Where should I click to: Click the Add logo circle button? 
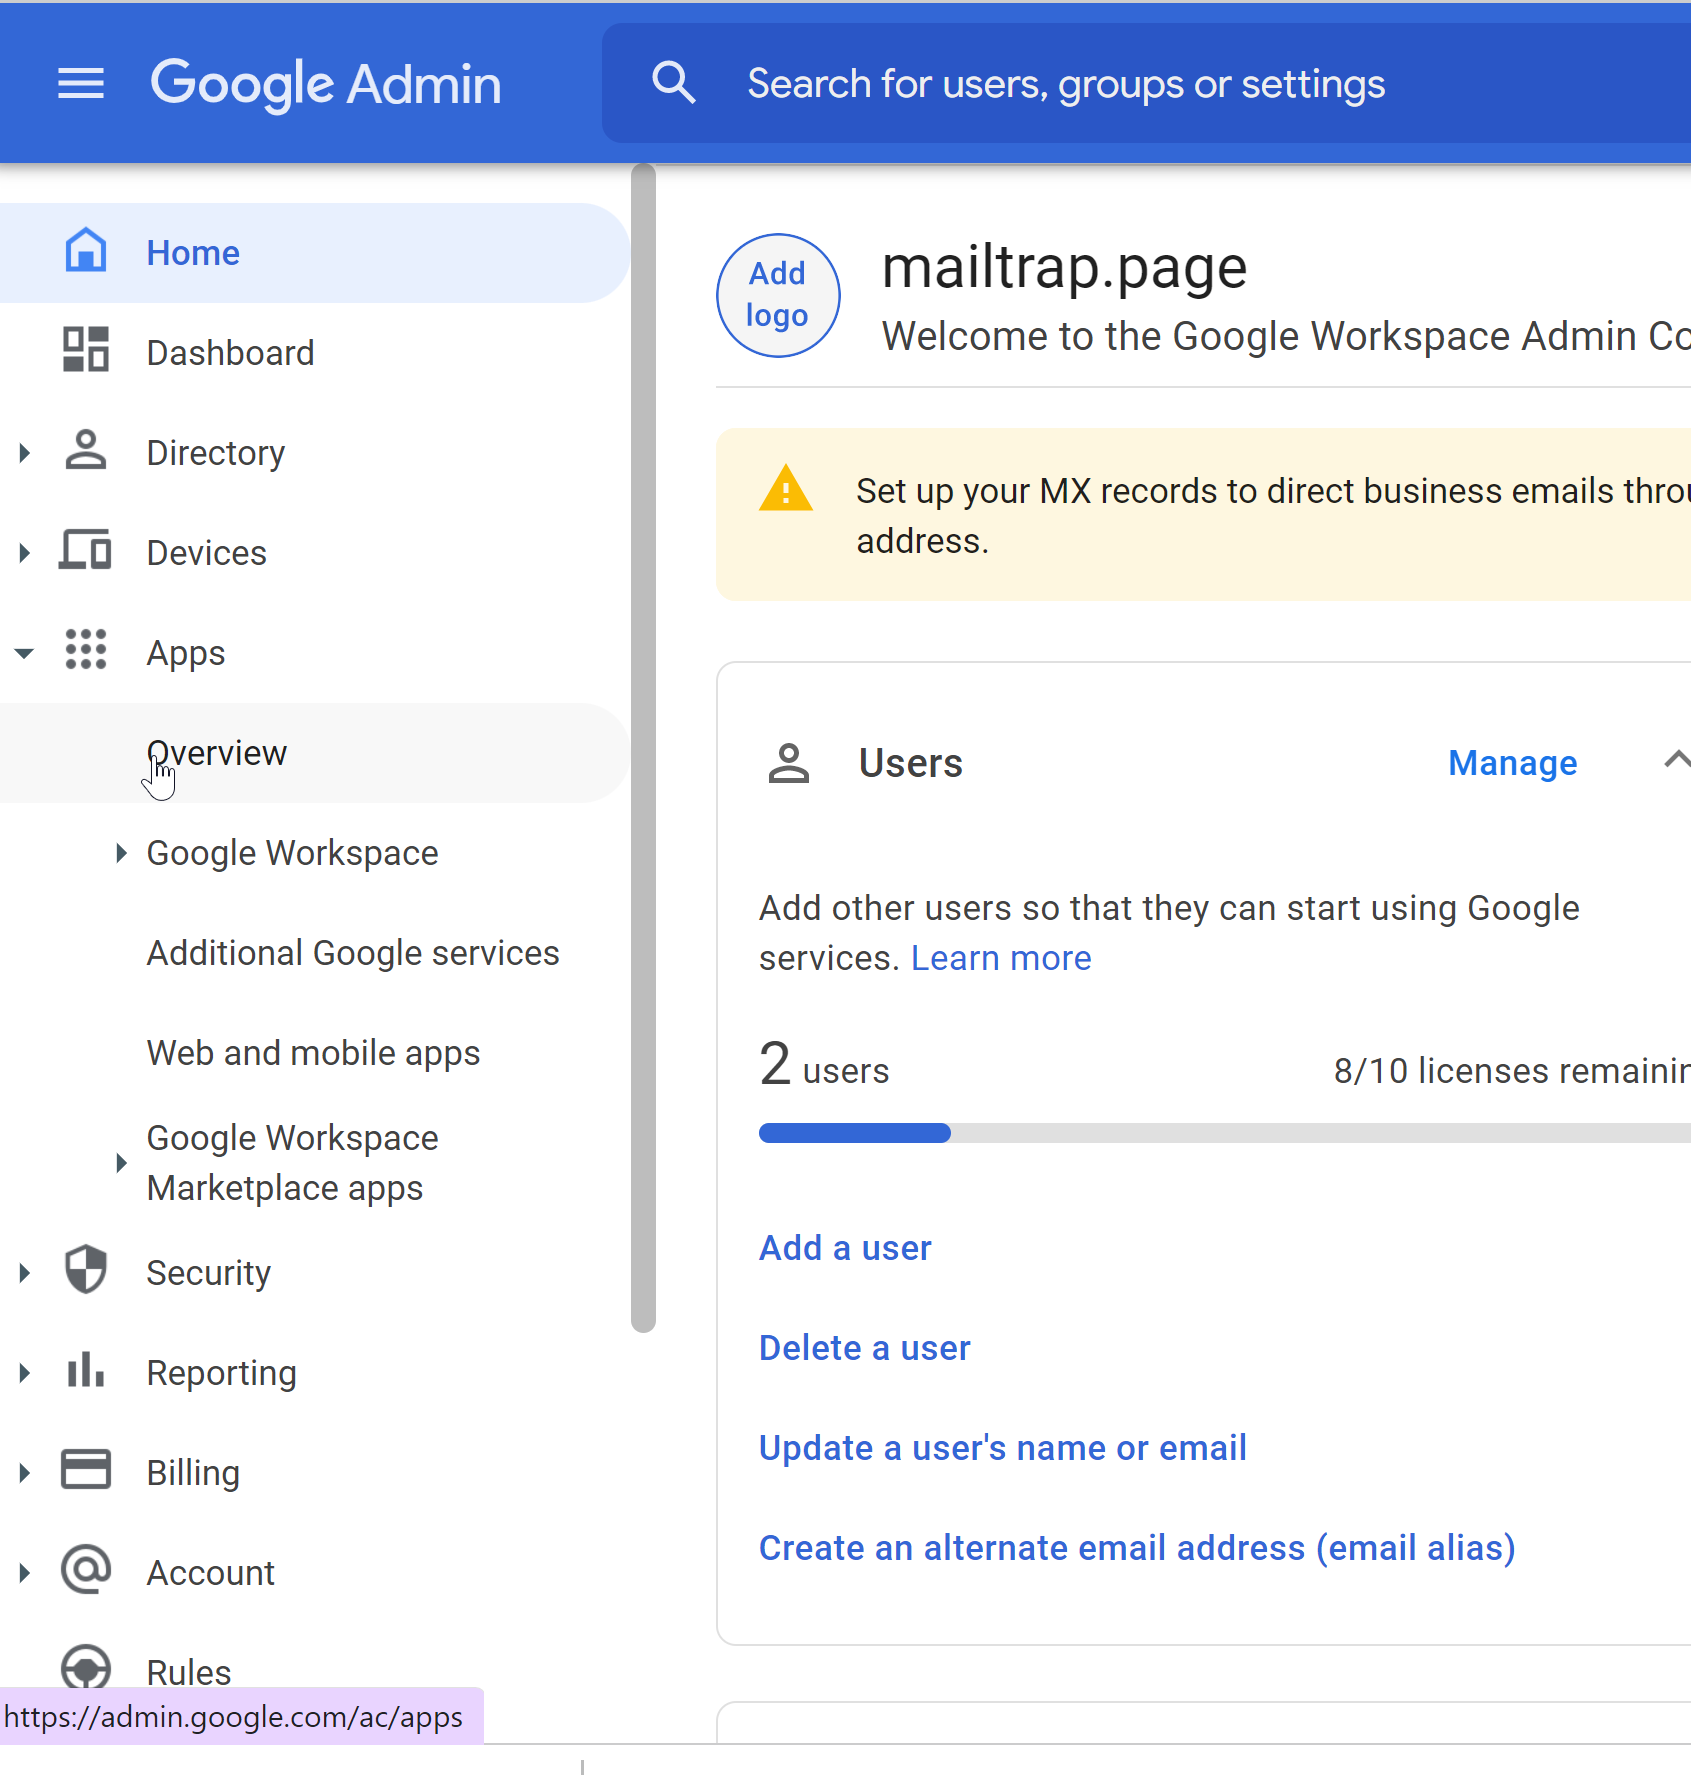(x=778, y=295)
